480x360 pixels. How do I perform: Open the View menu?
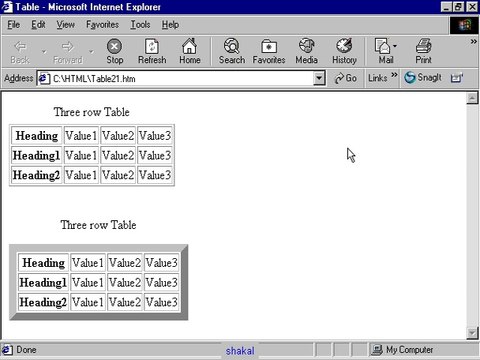pyautogui.click(x=65, y=25)
